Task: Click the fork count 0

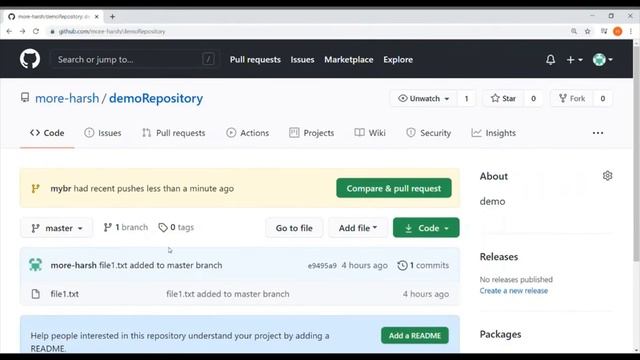Action: (x=602, y=98)
